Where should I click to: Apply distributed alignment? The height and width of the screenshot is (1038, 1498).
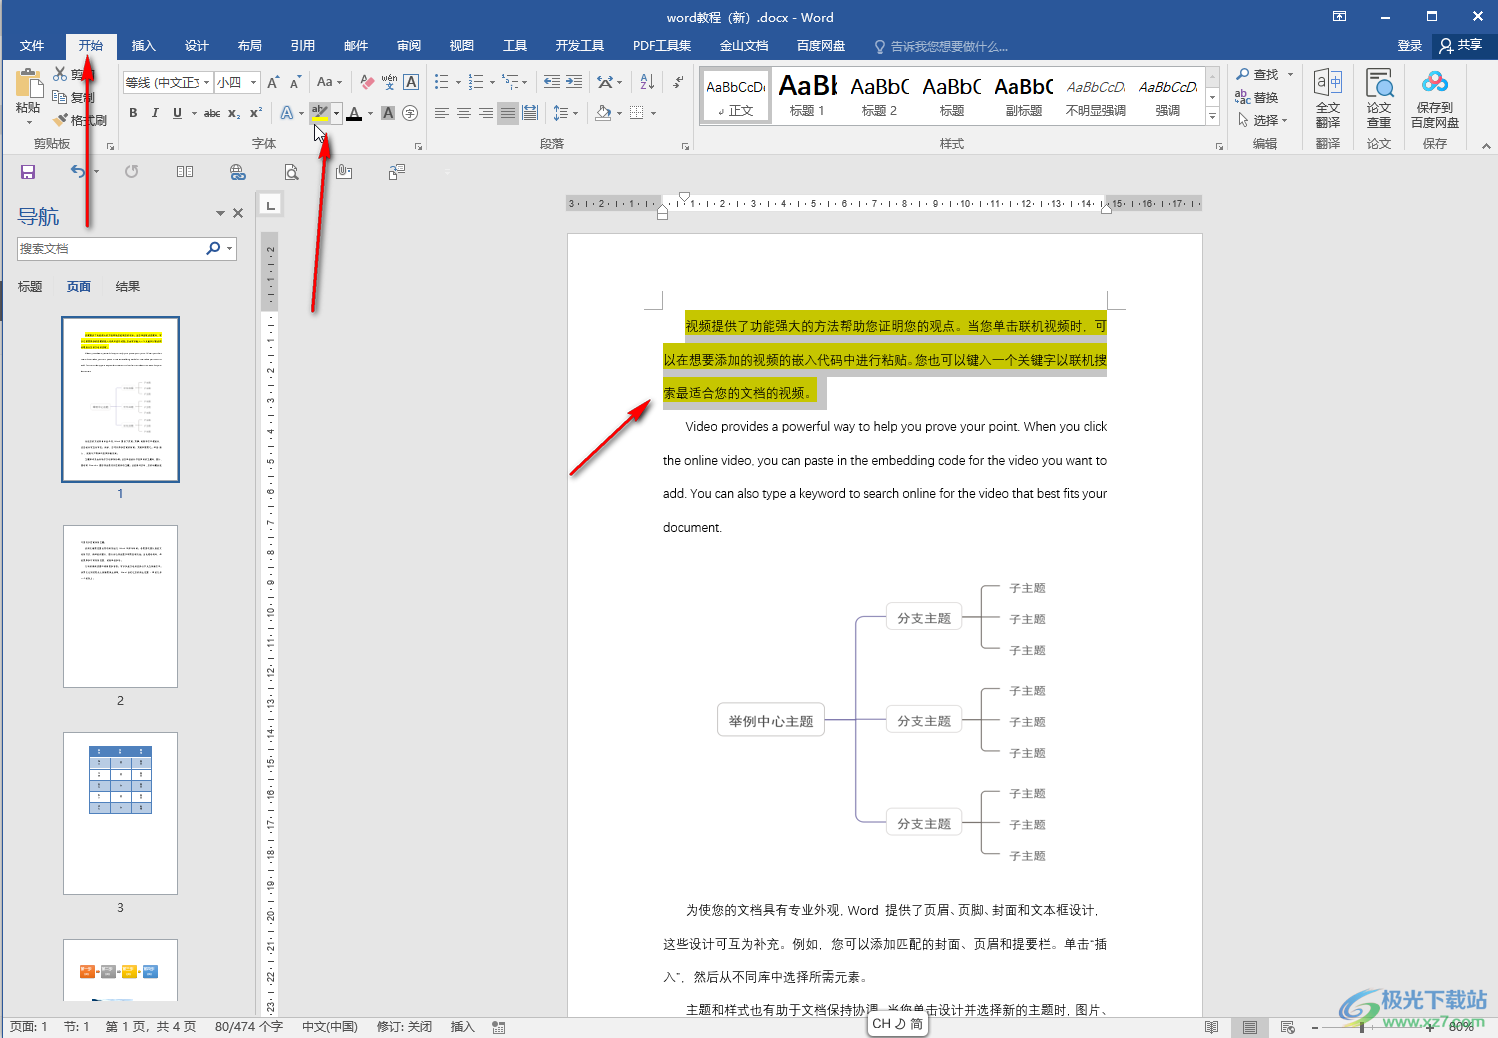coord(530,113)
